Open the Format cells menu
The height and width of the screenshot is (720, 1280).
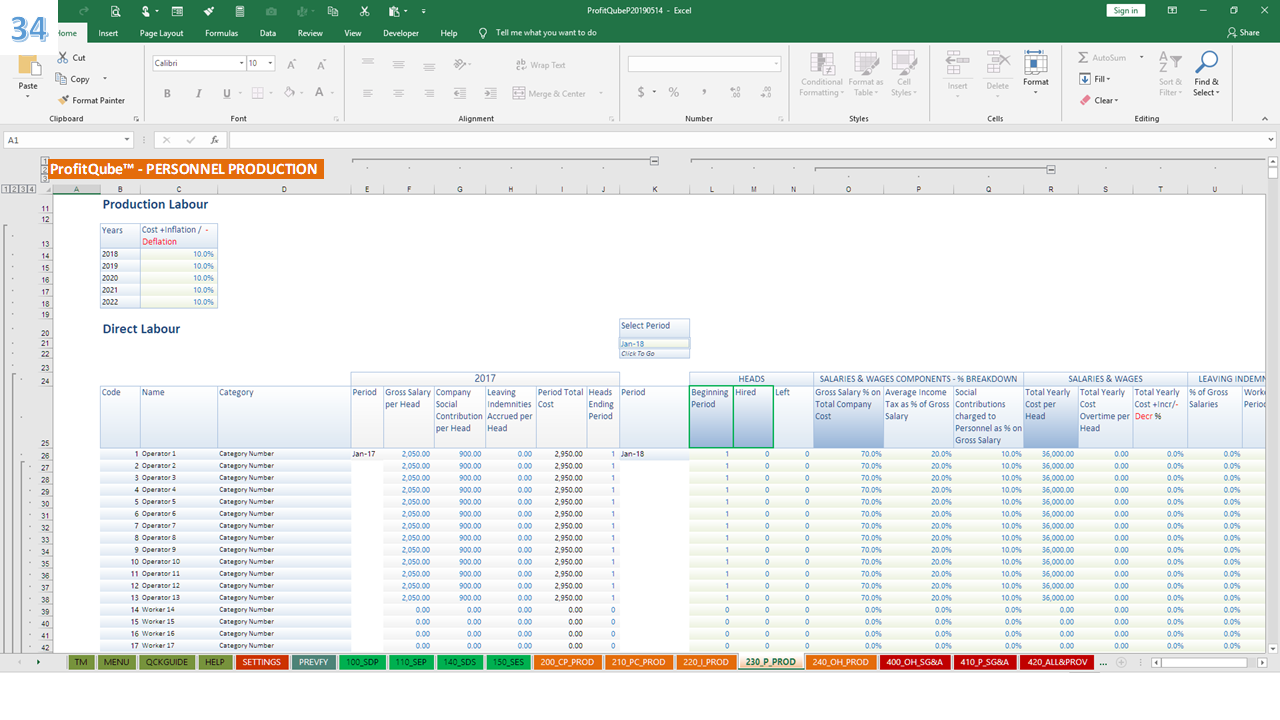[x=1036, y=75]
